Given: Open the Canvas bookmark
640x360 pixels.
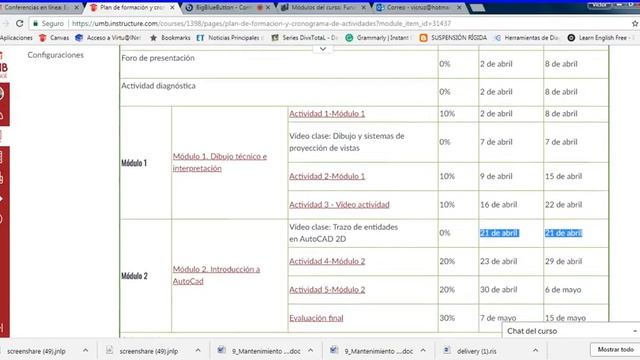Looking at the screenshot, I should 54,38.
